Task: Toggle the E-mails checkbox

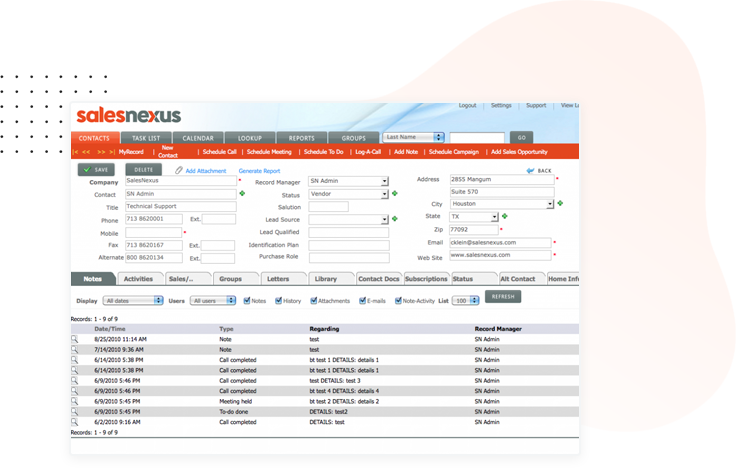Action: [362, 301]
